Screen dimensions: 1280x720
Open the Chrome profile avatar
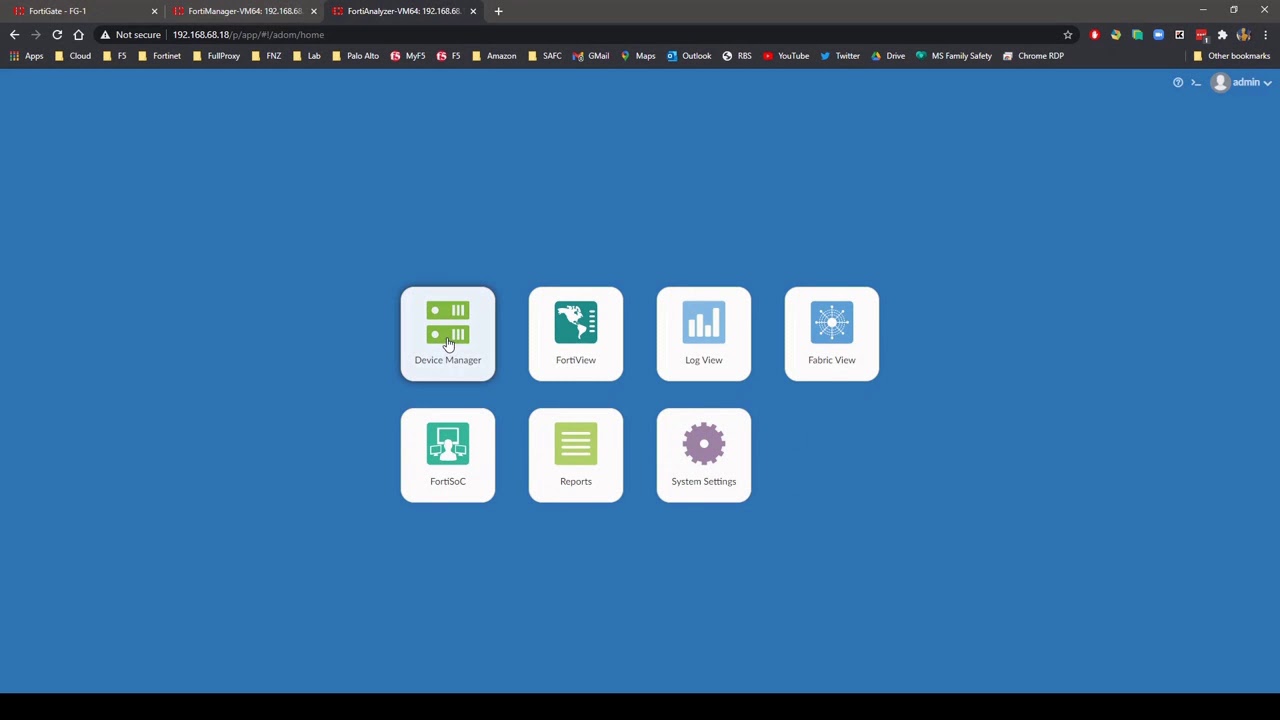pos(1243,35)
